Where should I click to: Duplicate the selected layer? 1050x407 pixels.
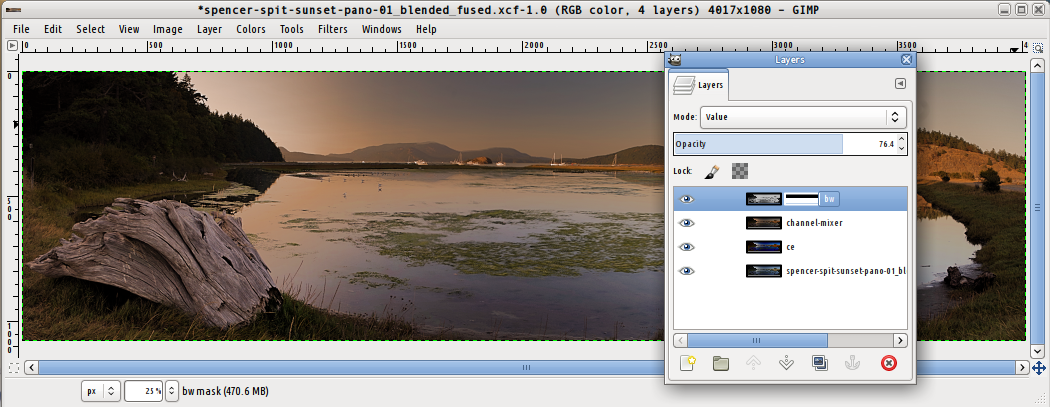point(820,363)
